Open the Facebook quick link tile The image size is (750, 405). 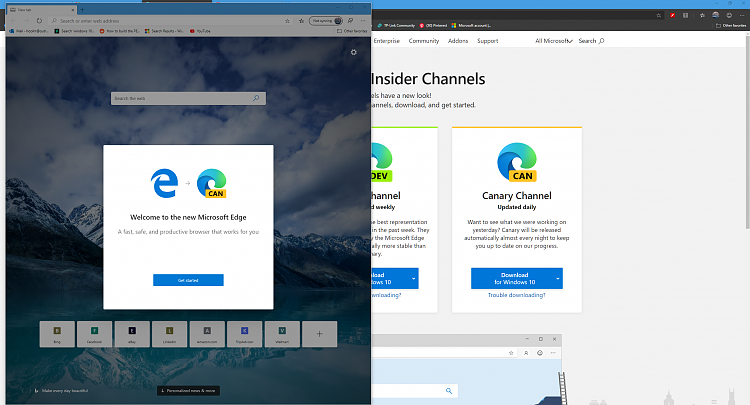[94, 334]
